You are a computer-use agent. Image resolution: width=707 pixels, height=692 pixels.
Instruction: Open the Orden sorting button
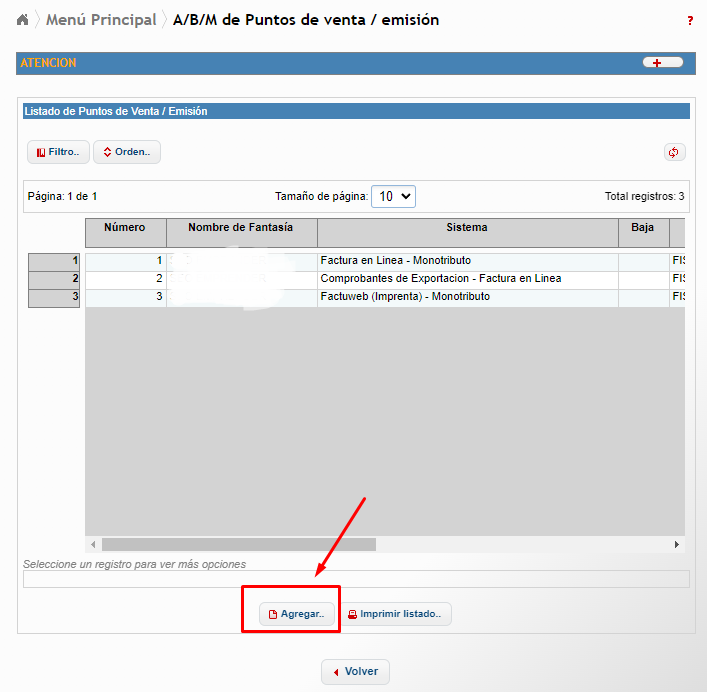click(x=126, y=152)
